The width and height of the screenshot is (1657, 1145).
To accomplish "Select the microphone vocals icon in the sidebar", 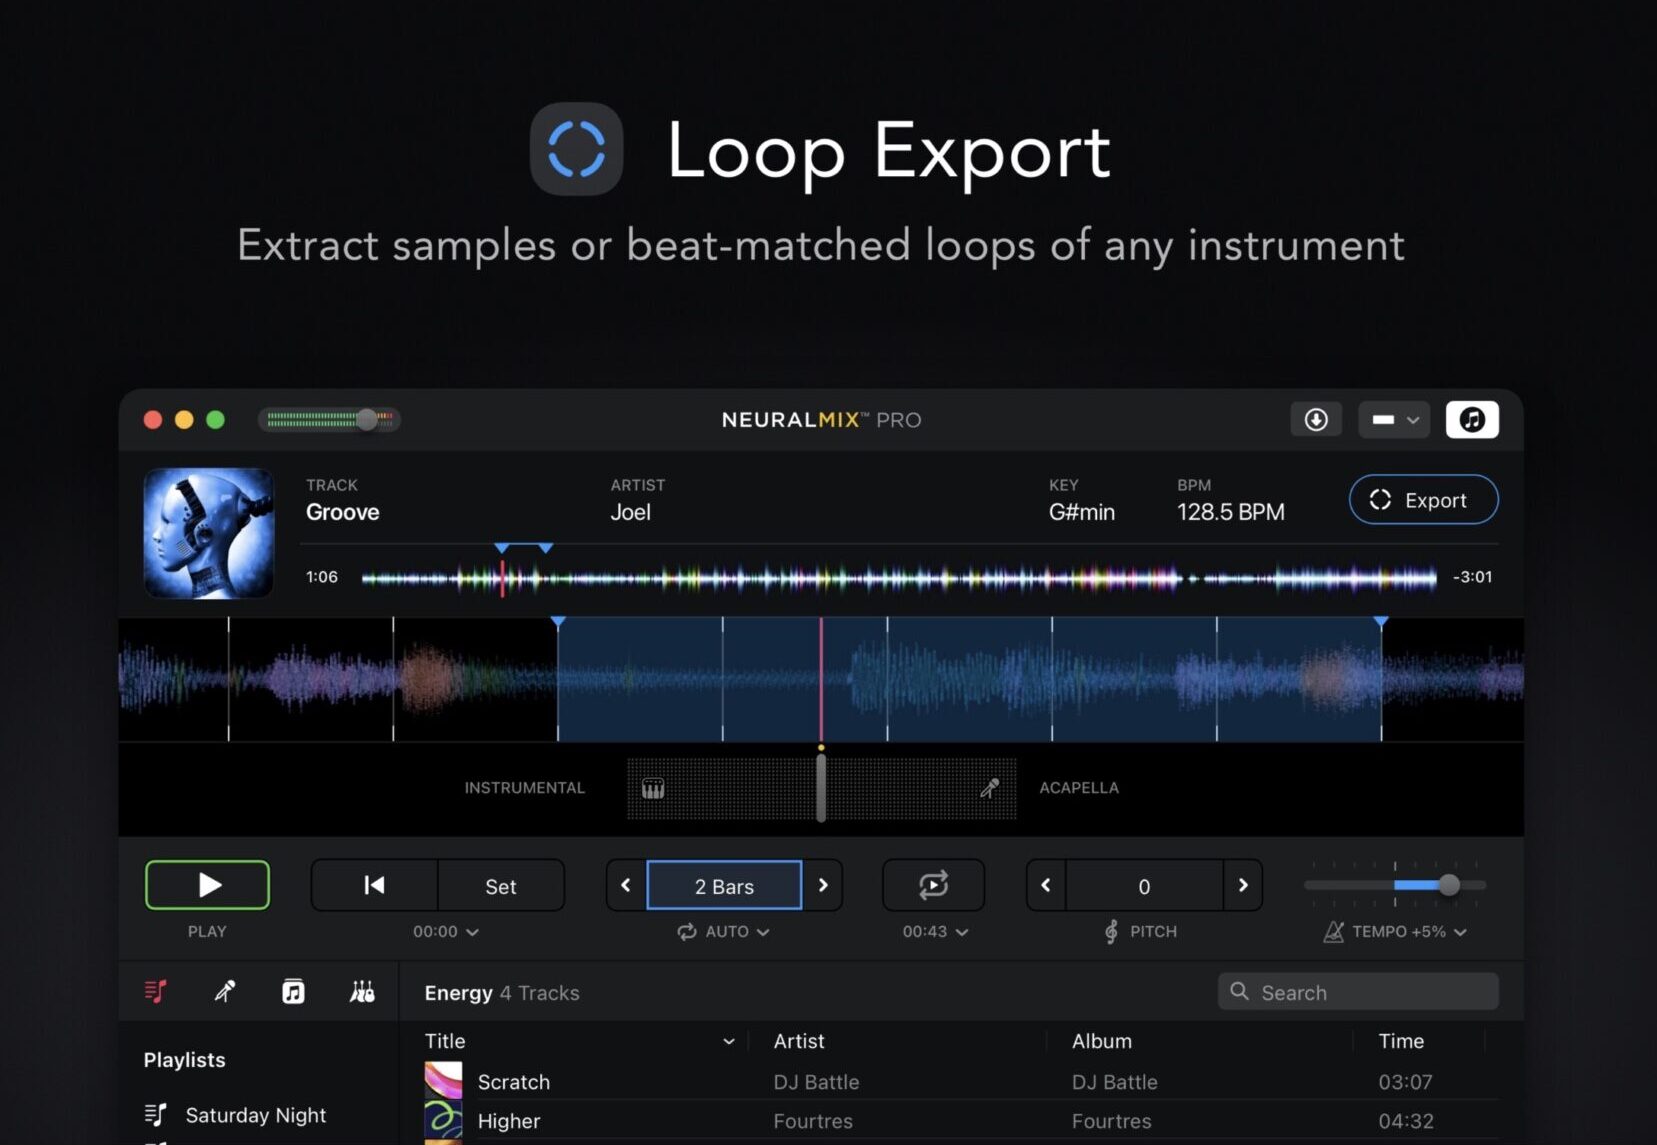I will [224, 991].
